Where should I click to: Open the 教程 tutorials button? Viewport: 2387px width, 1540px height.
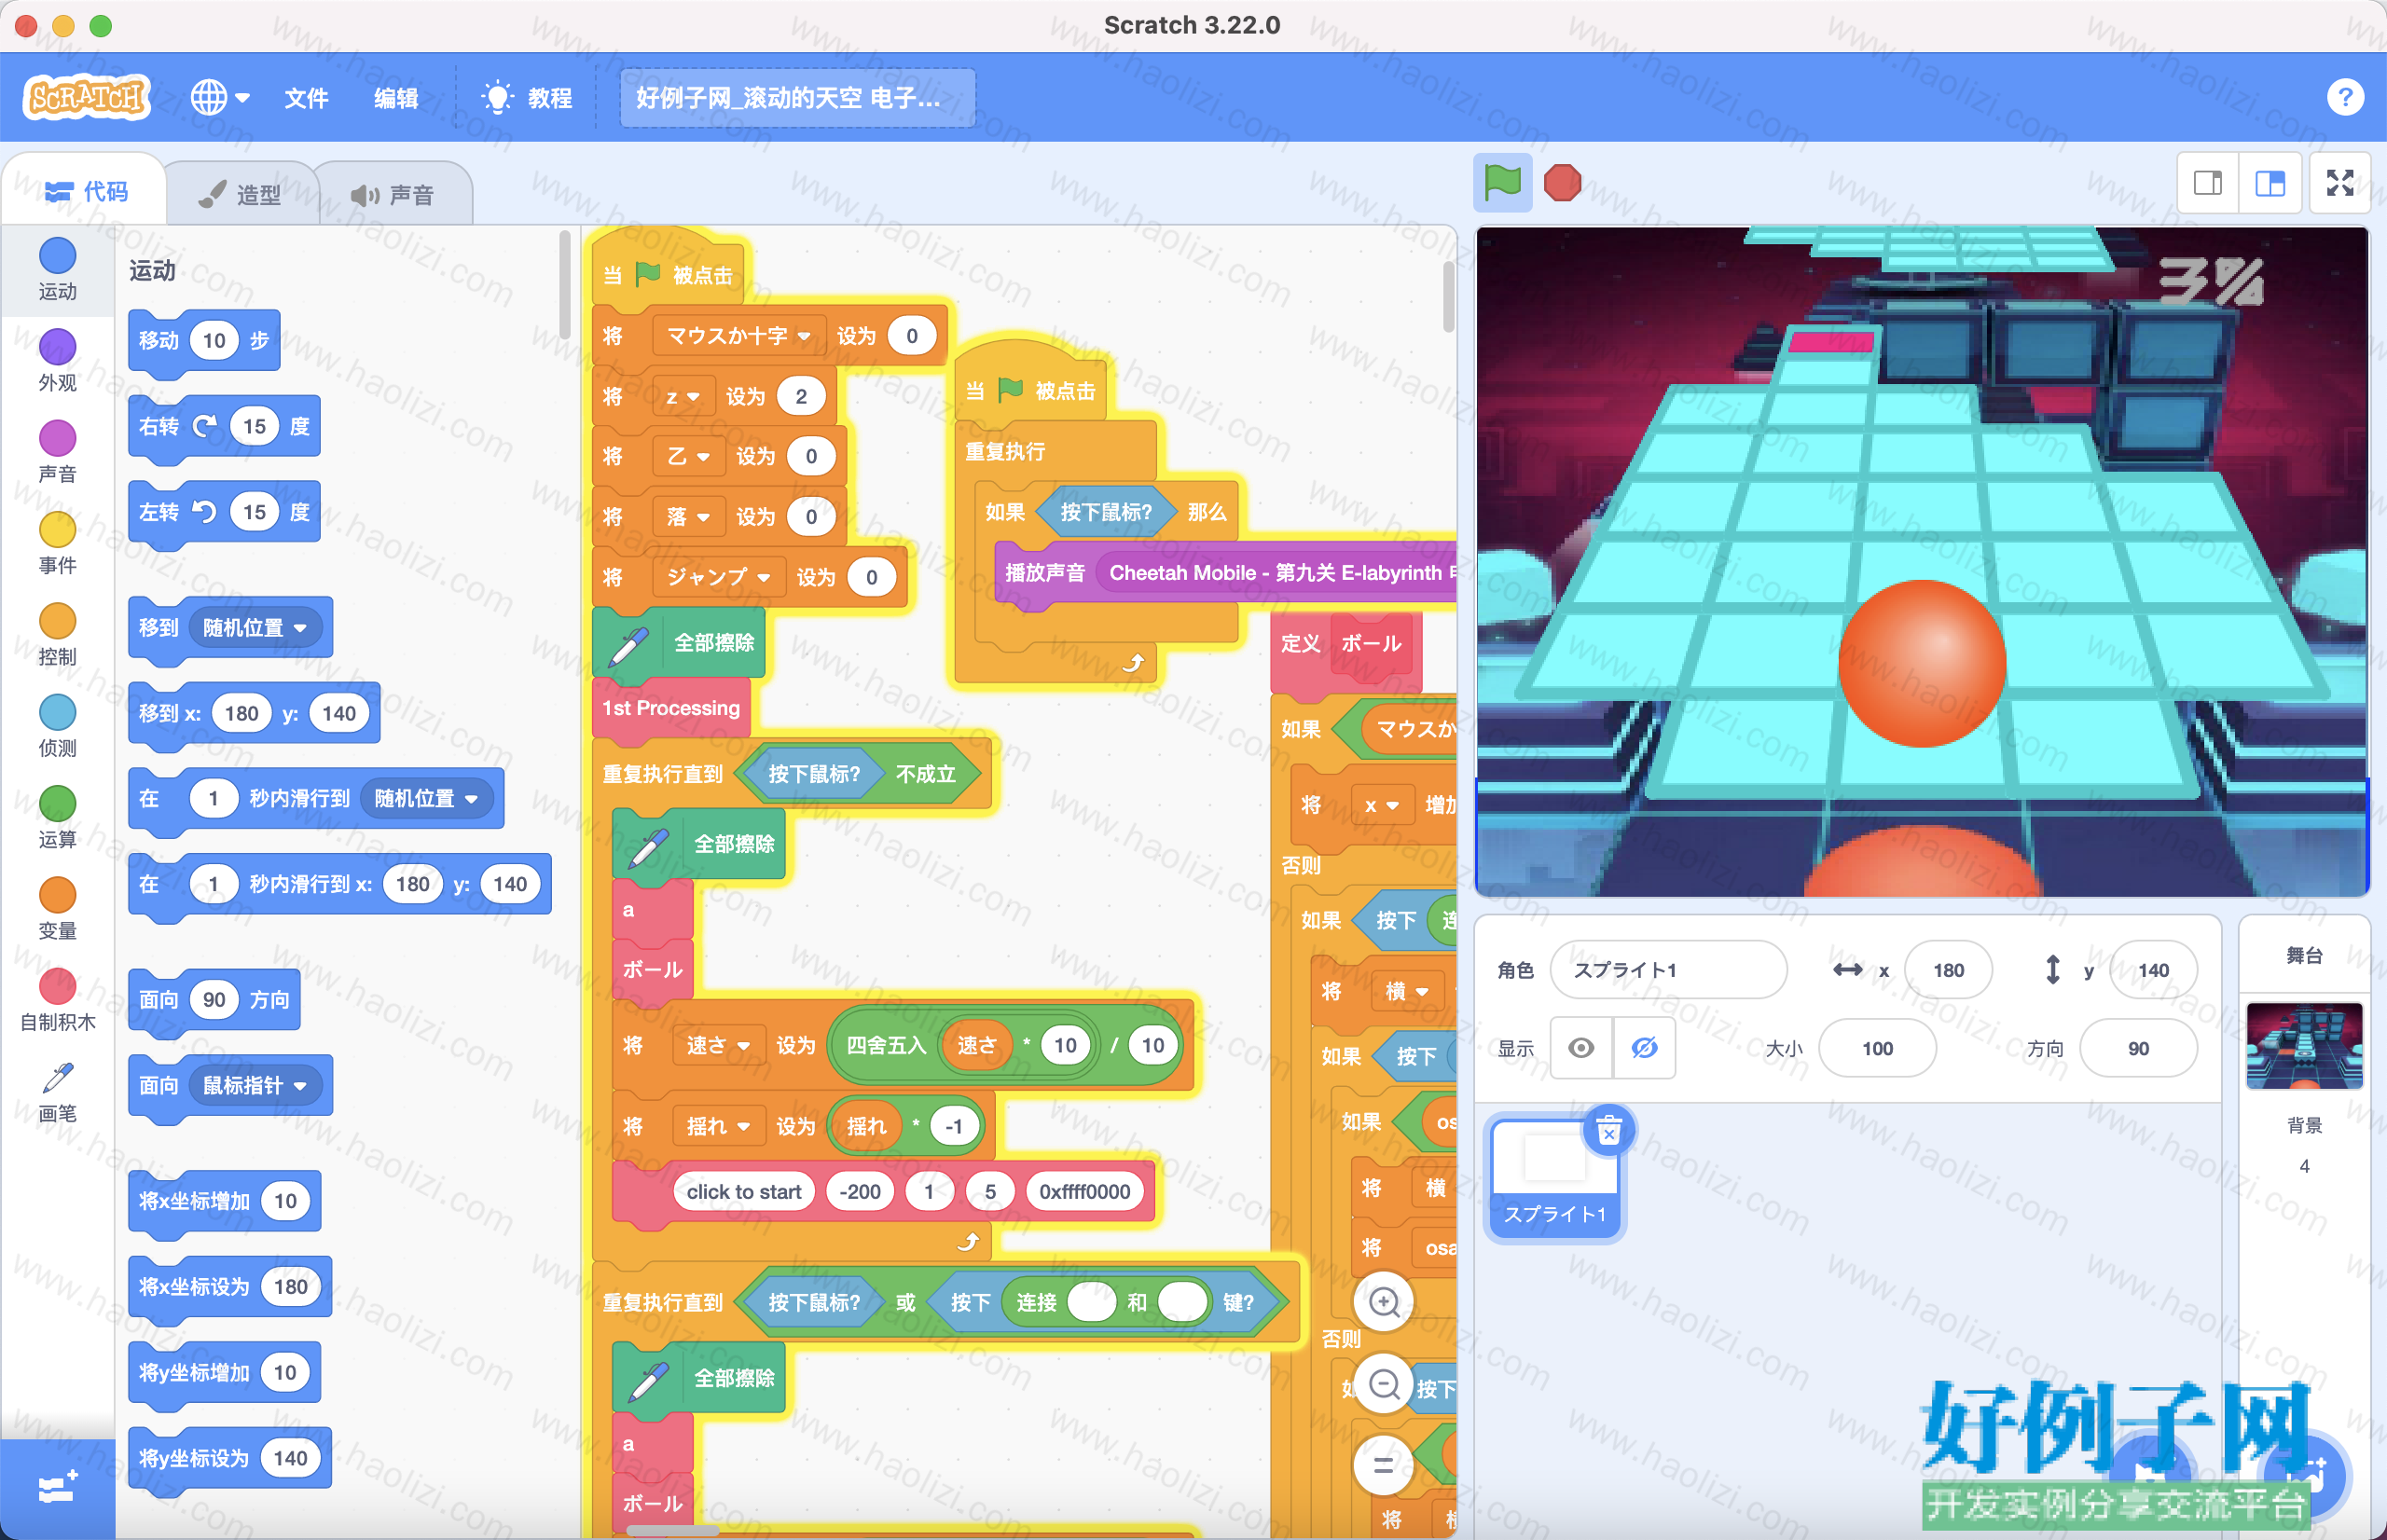coord(527,97)
